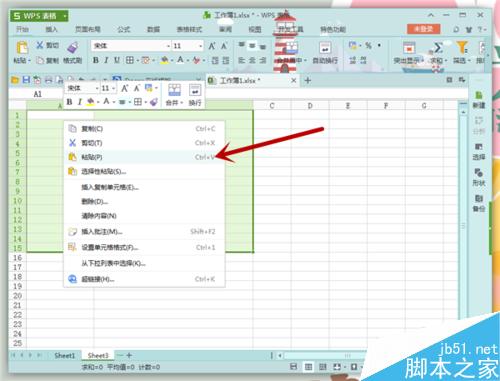The height and width of the screenshot is (381, 500).
Task: Click the 自动换行 wrap text icon
Action: [x=325, y=48]
